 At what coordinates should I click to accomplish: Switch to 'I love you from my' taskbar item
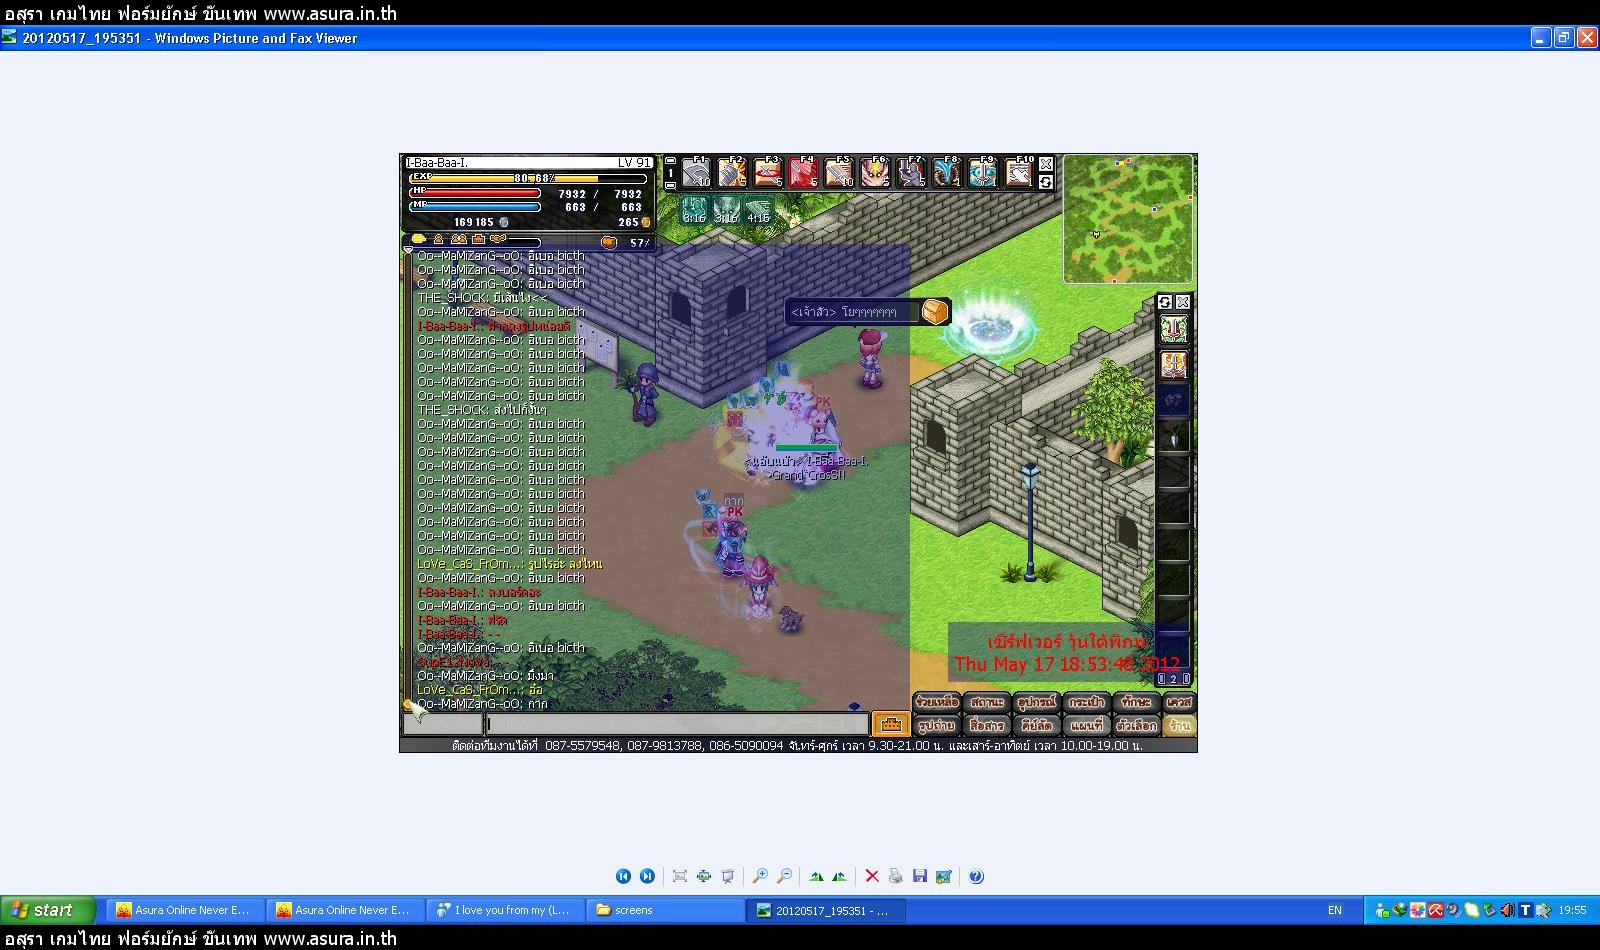(x=505, y=910)
